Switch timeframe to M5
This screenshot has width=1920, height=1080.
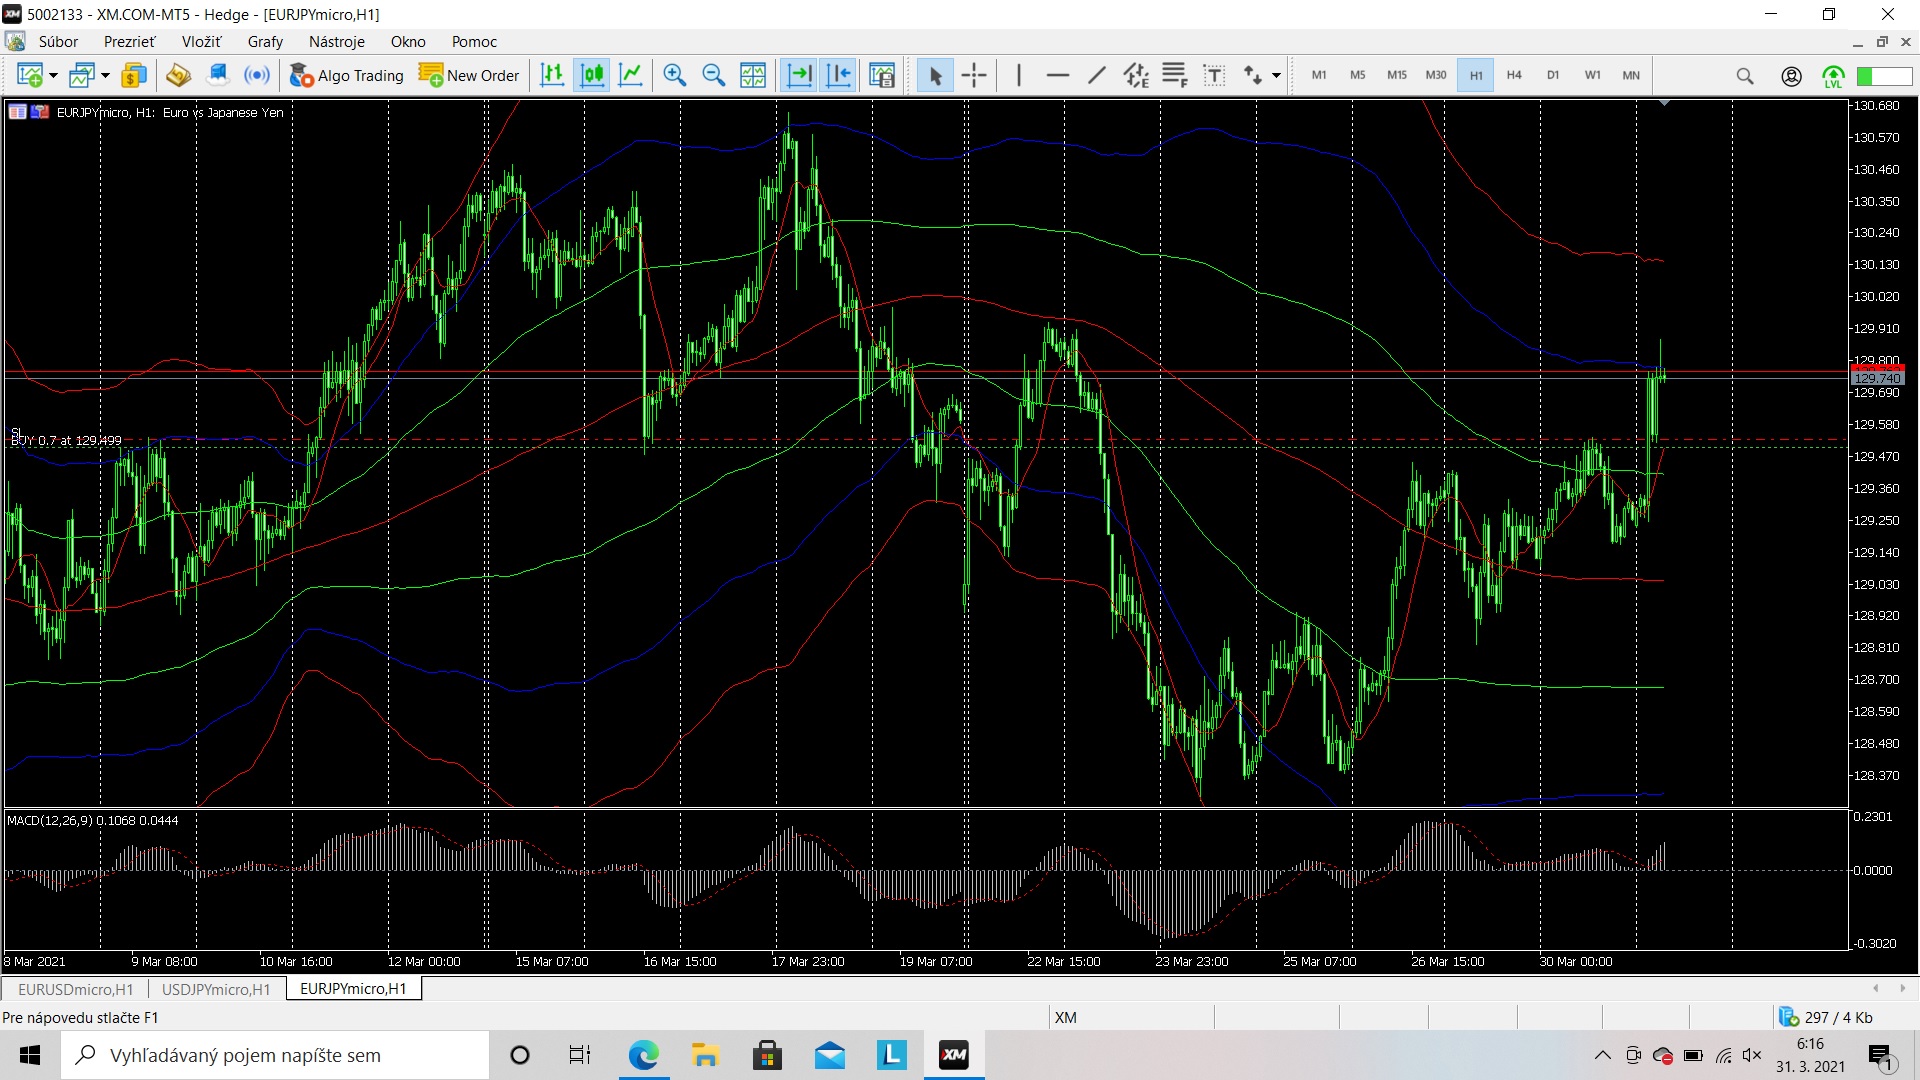[x=1357, y=75]
